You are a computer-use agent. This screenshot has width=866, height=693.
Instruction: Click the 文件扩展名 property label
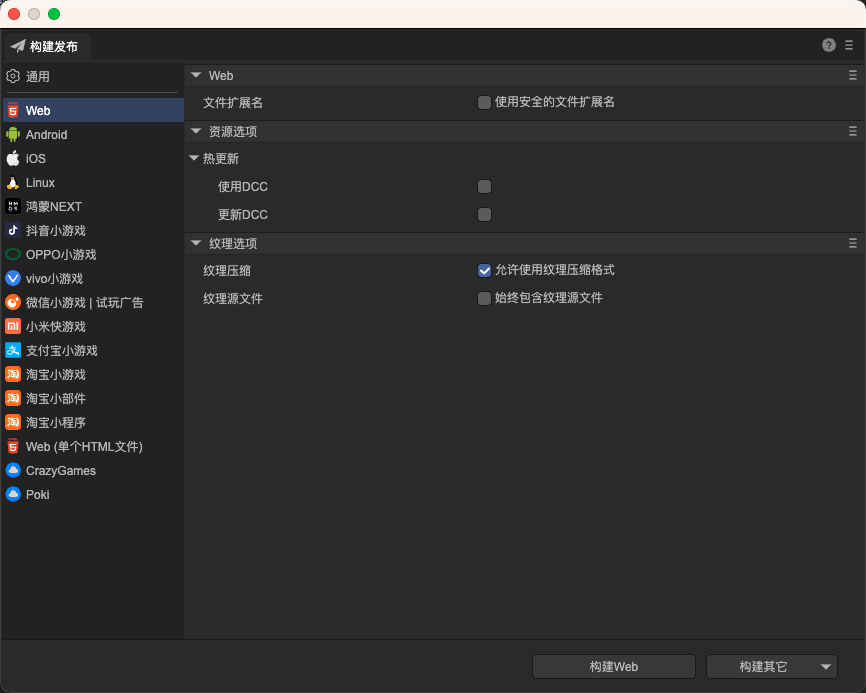tap(233, 103)
